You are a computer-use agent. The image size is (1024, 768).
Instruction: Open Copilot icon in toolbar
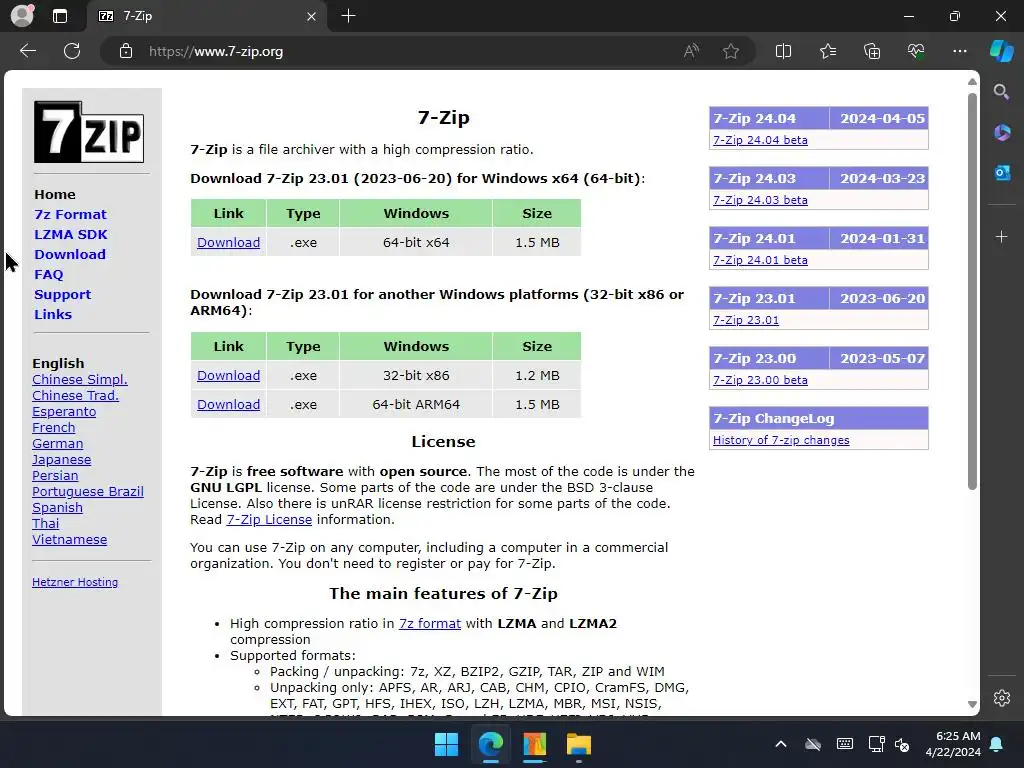click(x=1002, y=51)
